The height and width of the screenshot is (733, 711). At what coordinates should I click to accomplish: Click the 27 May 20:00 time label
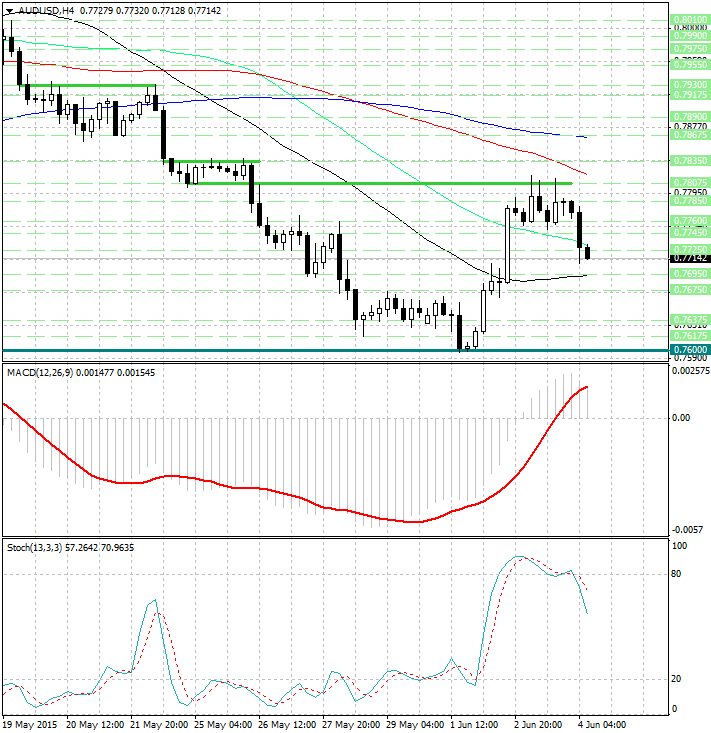tap(351, 725)
